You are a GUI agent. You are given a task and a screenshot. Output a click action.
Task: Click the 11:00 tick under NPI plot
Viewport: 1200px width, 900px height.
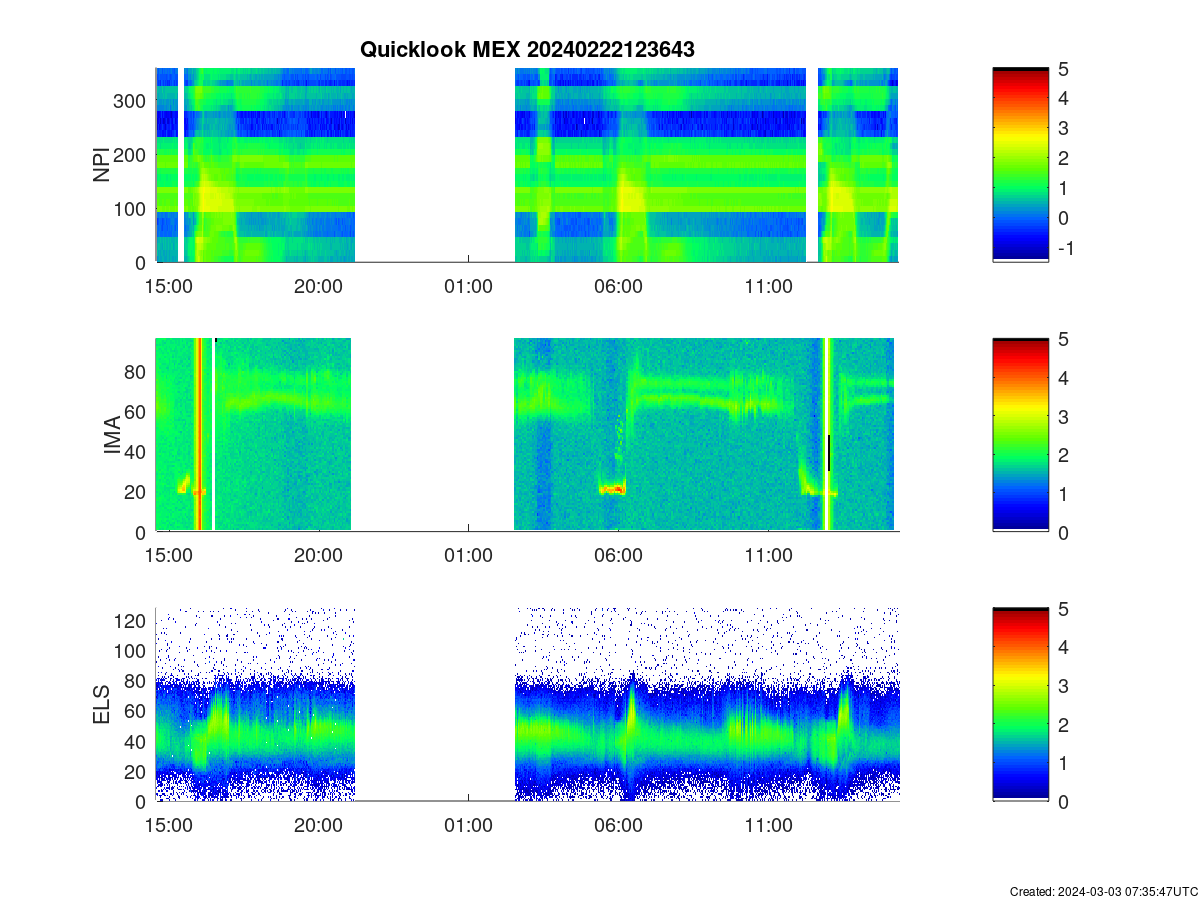pos(768,286)
